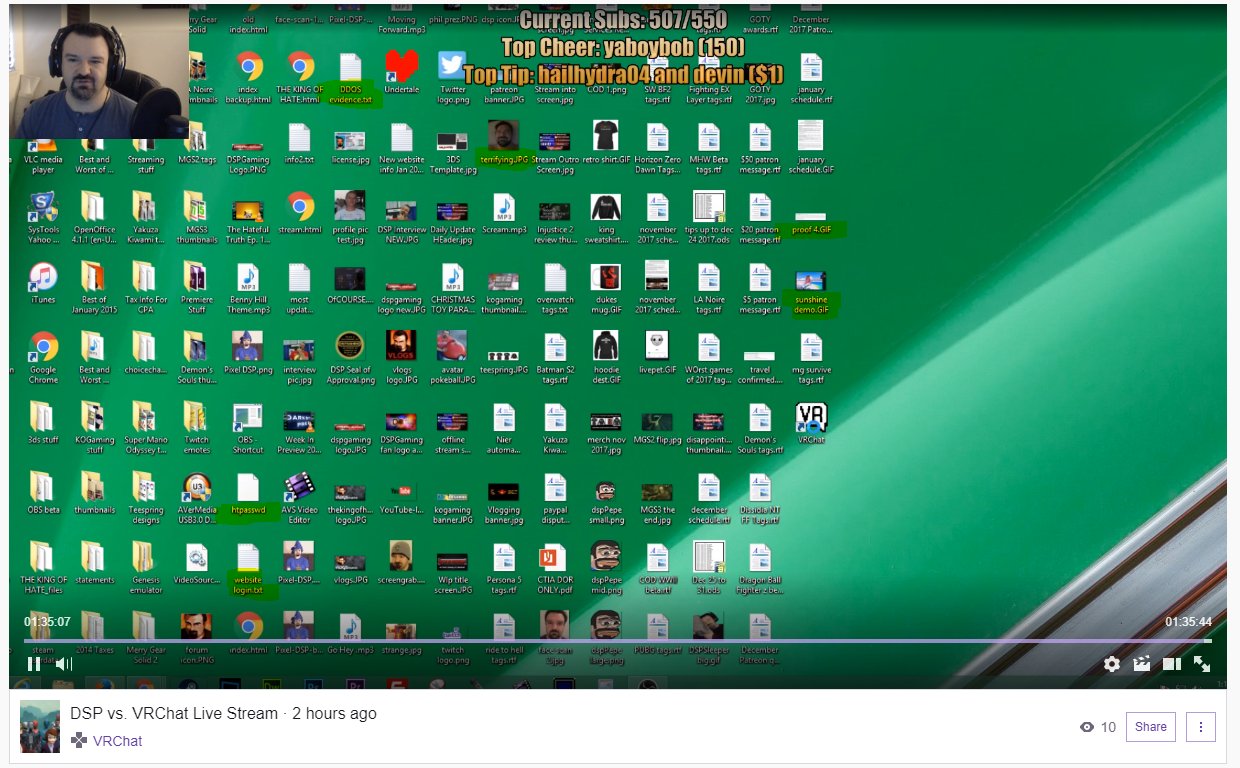Screen dimensions: 1240x768
Task: Click the Twitter logo.png icon
Action: [453, 66]
